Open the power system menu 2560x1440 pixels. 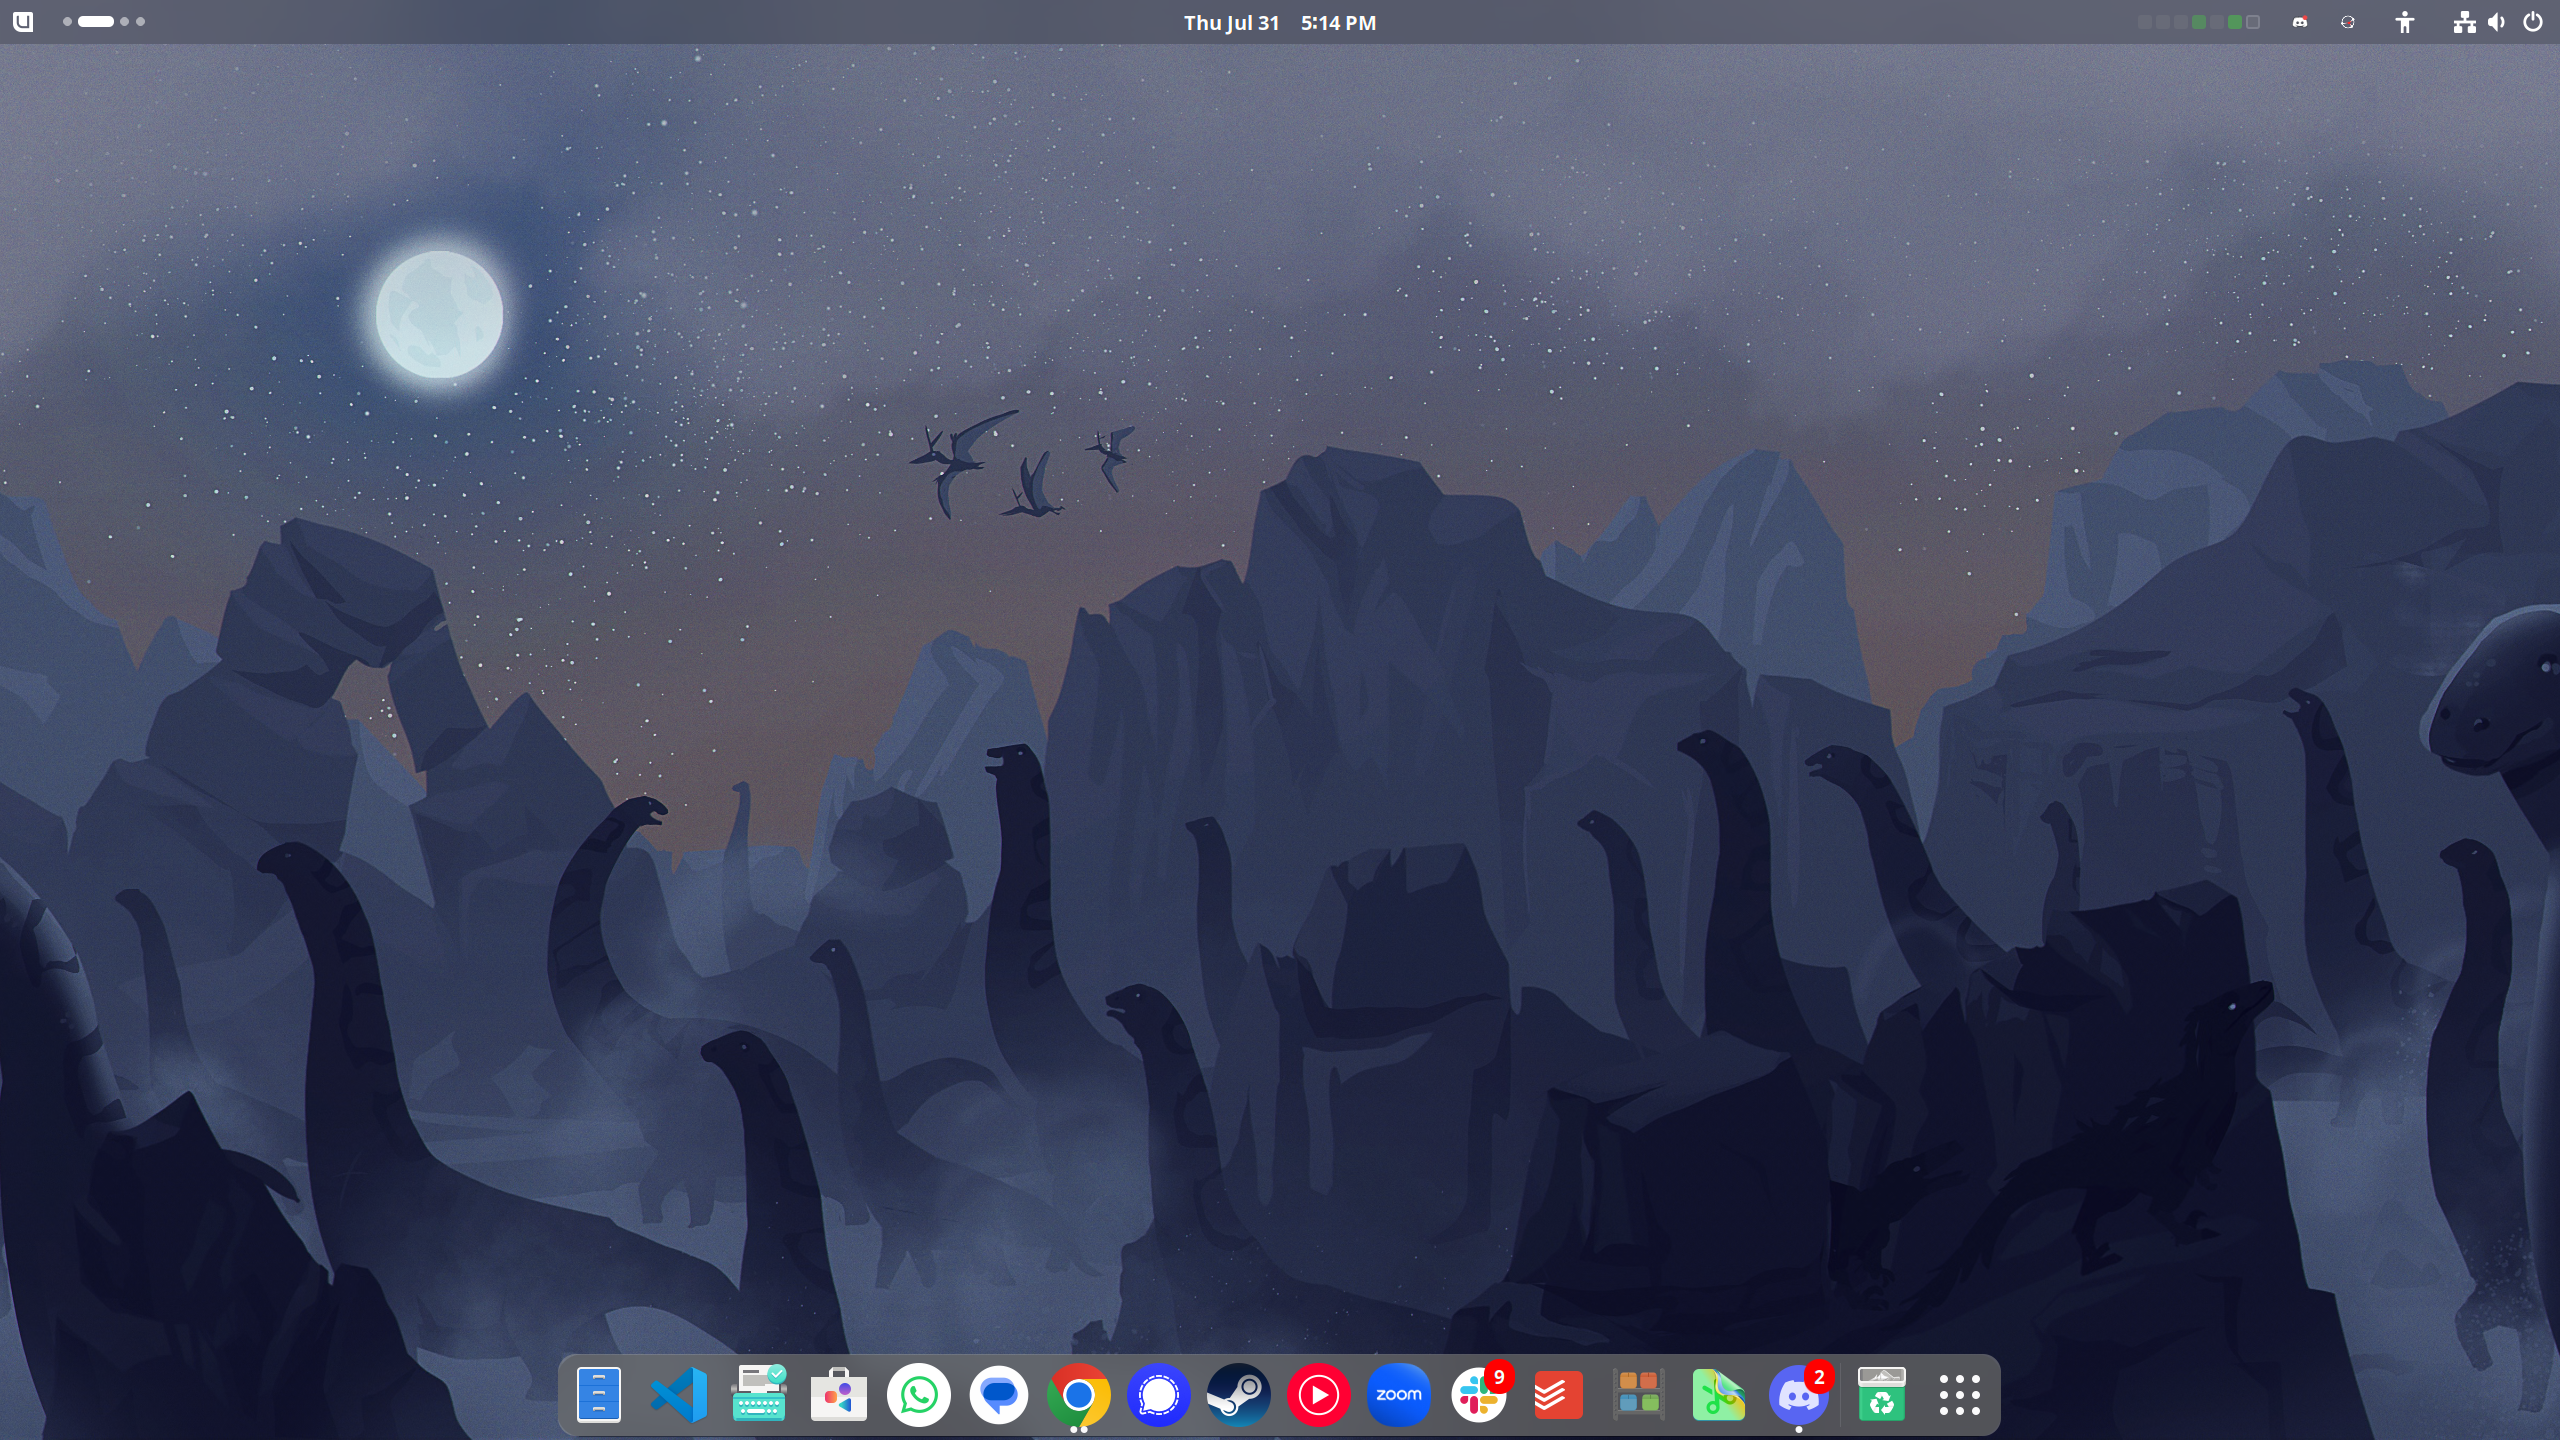[x=2532, y=22]
